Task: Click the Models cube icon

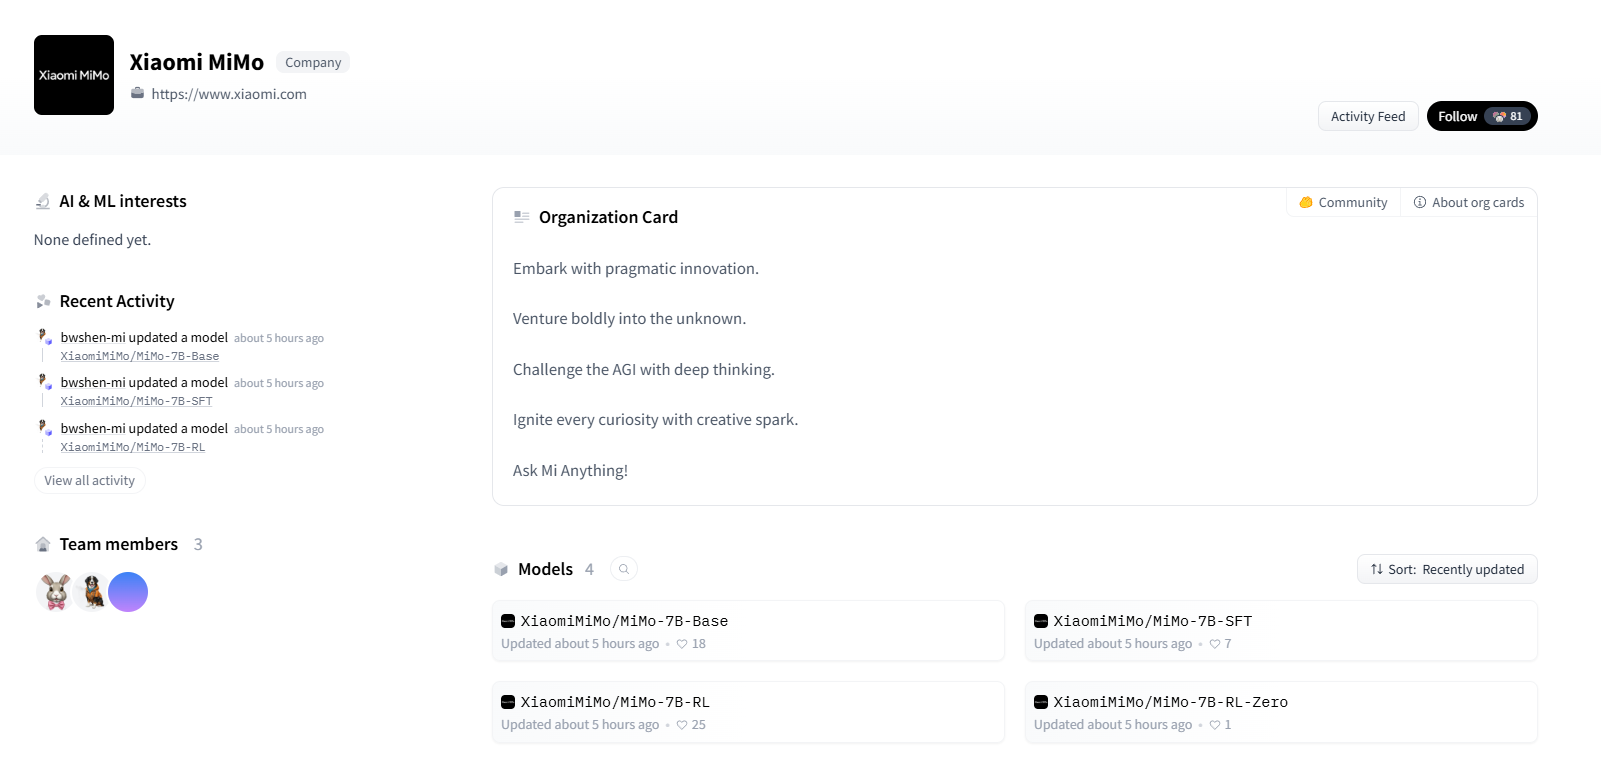Action: tap(501, 569)
